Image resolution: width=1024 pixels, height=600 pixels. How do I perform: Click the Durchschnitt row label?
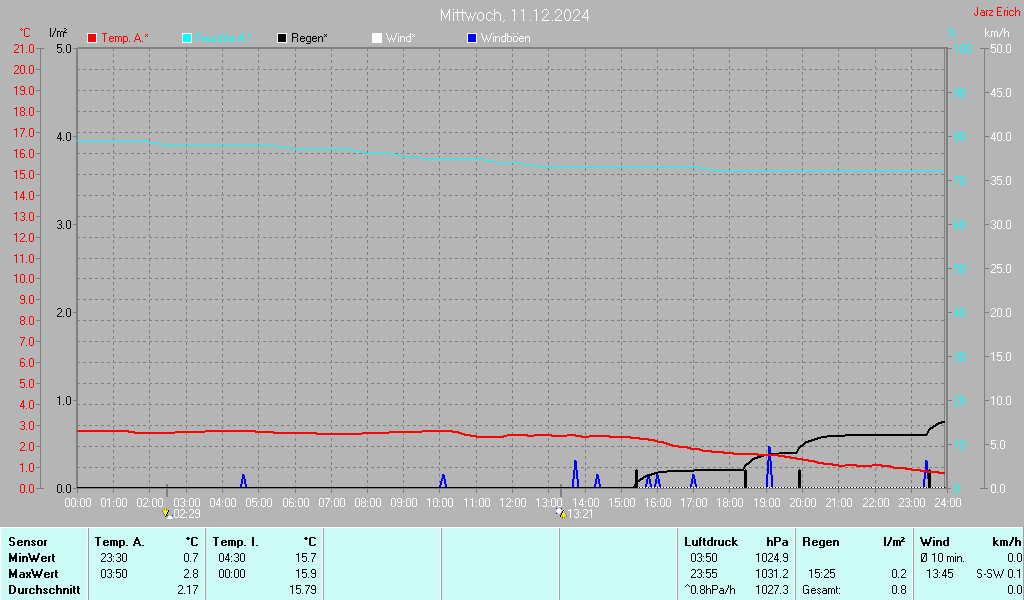(x=44, y=590)
